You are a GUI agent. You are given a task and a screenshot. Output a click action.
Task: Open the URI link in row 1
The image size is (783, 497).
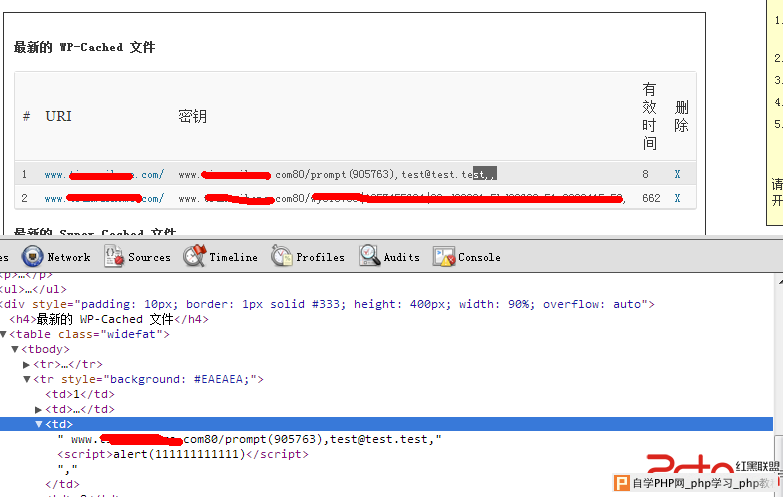[104, 175]
